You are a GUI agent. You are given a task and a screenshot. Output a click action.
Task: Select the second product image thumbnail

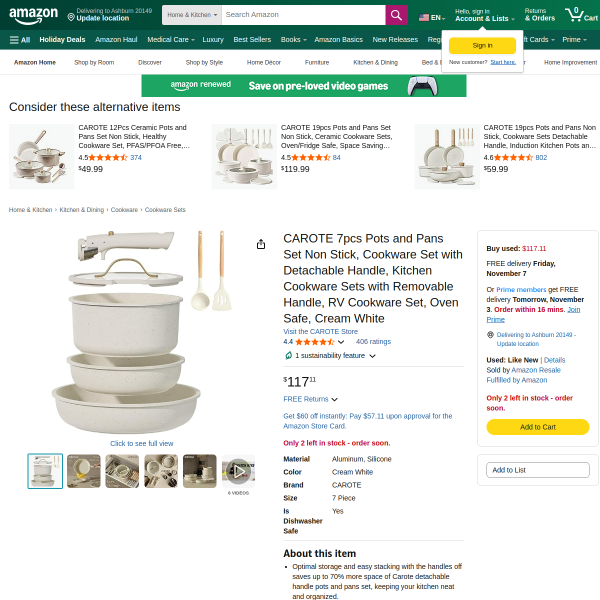pyautogui.click(x=84, y=471)
